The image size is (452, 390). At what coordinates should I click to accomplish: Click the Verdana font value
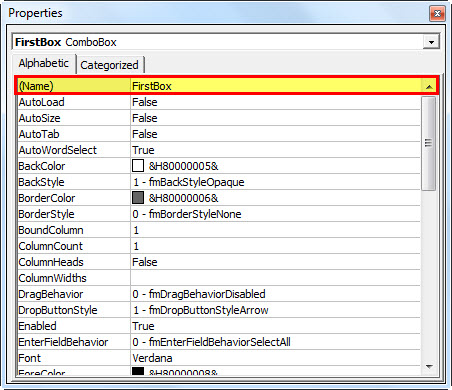[152, 358]
